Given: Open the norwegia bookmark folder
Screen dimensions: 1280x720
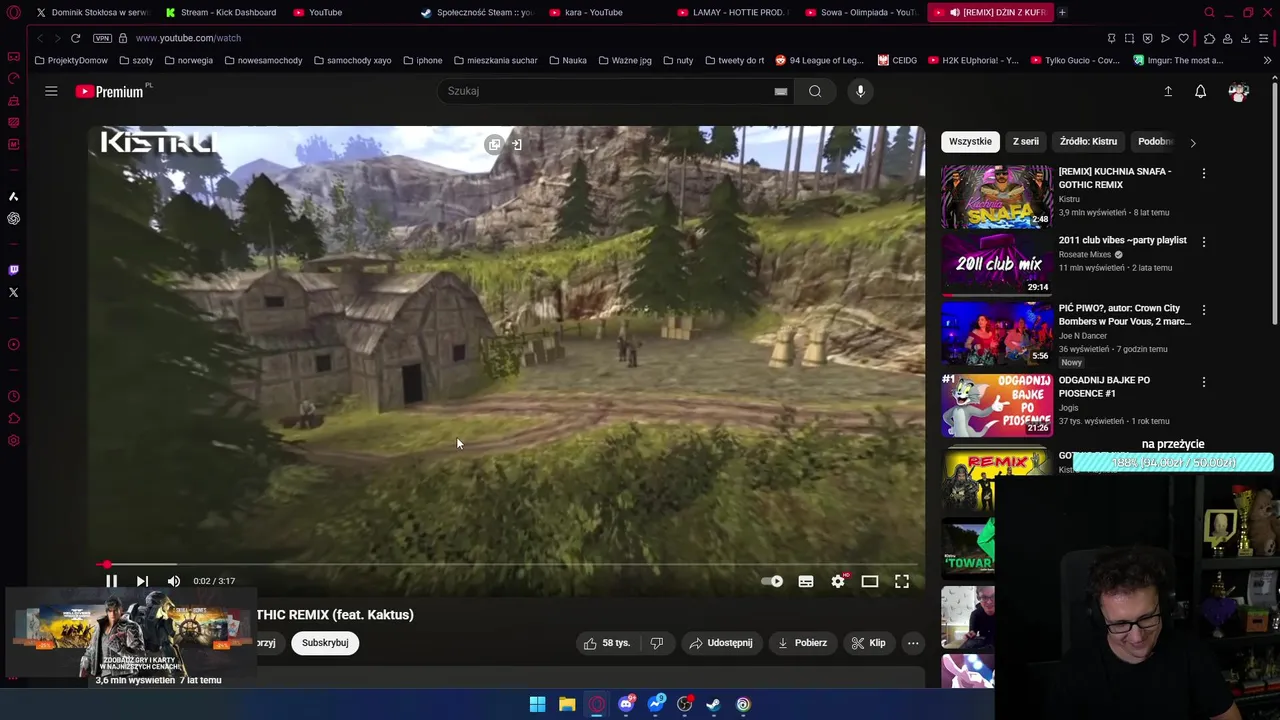Looking at the screenshot, I should [x=188, y=60].
